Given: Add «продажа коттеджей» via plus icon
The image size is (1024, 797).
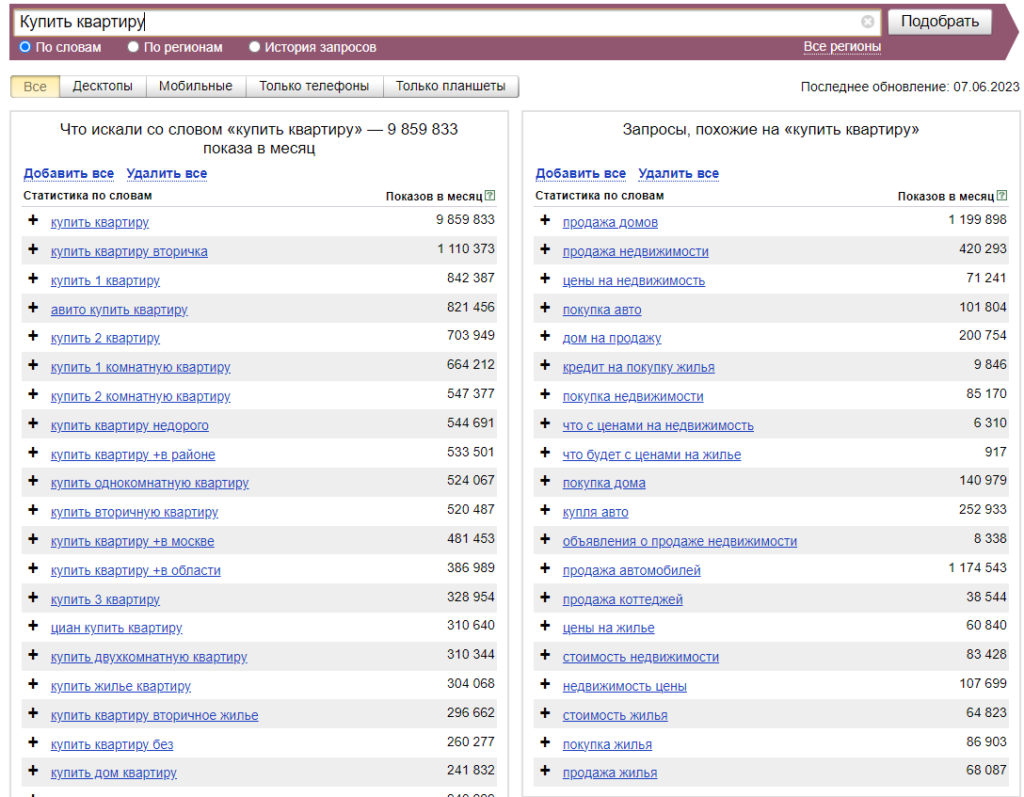Looking at the screenshot, I should [545, 598].
